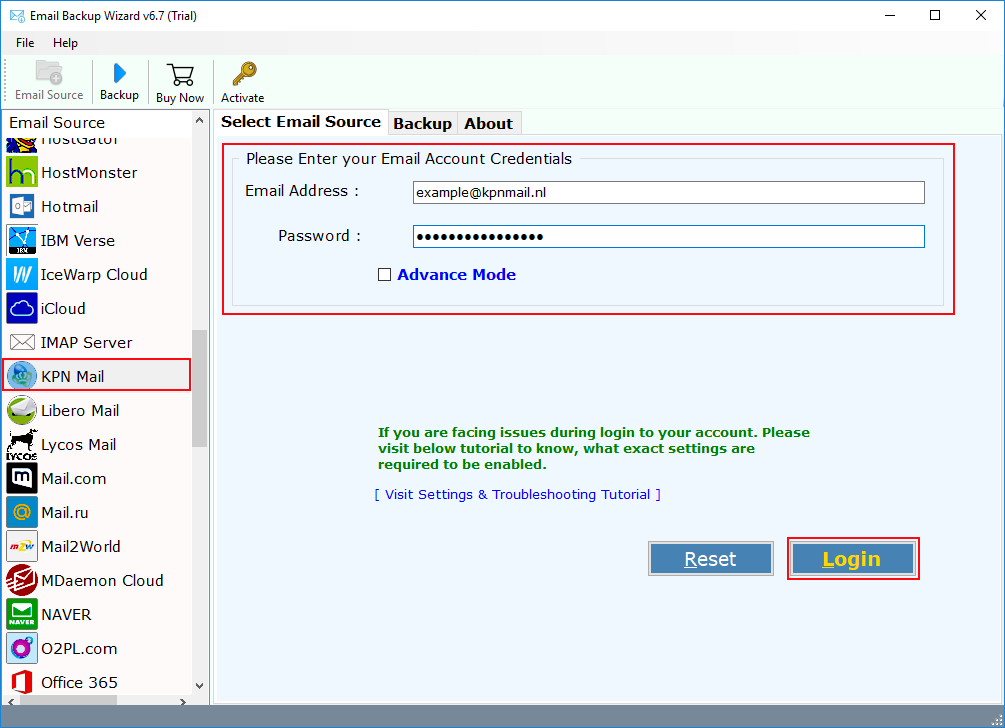Viewport: 1005px width, 728px height.
Task: Select the MDaemon Cloud icon
Action: tap(22, 580)
